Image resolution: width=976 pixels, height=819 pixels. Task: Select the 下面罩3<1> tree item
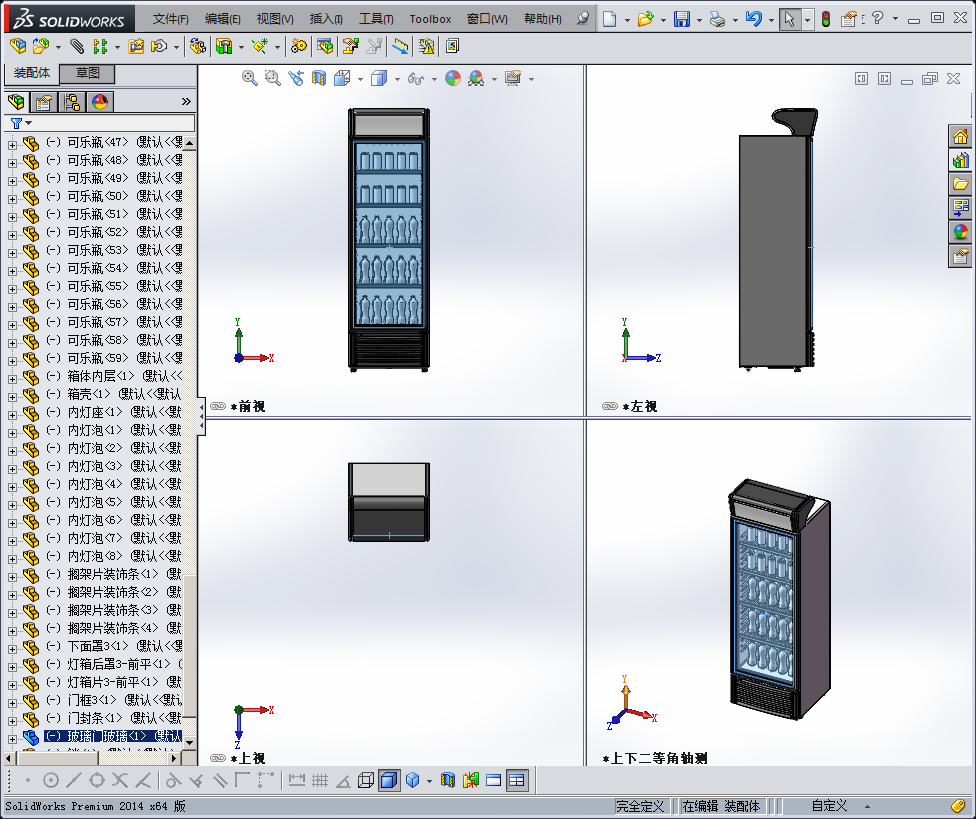(114, 646)
